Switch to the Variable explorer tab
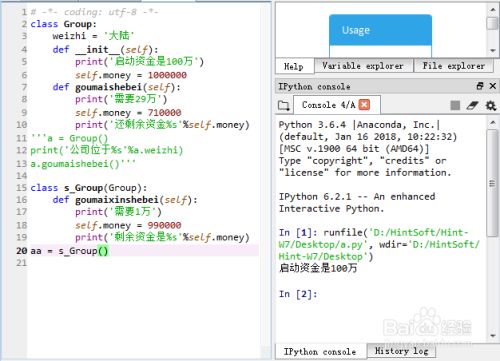500x361 pixels. 363,66
